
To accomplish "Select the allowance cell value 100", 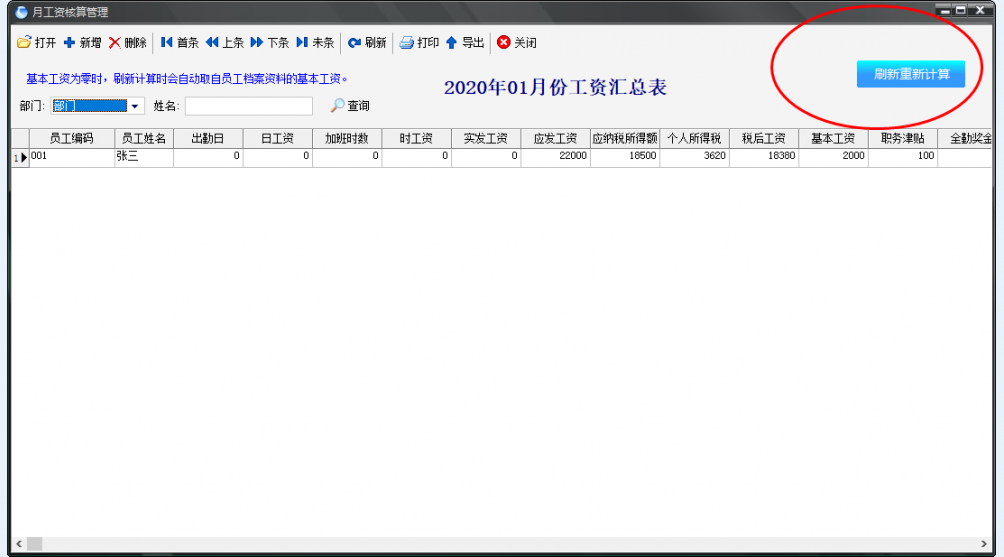I will (903, 157).
